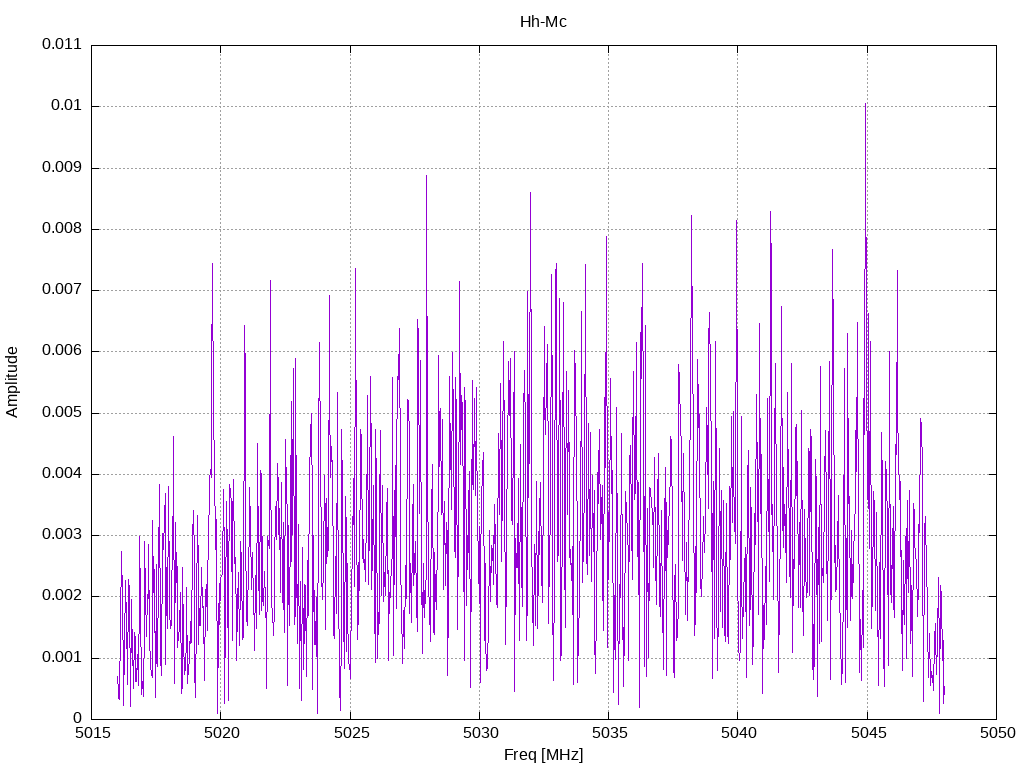Click y-axis tick label 0.001
The image size is (1024, 768).
coord(62,657)
